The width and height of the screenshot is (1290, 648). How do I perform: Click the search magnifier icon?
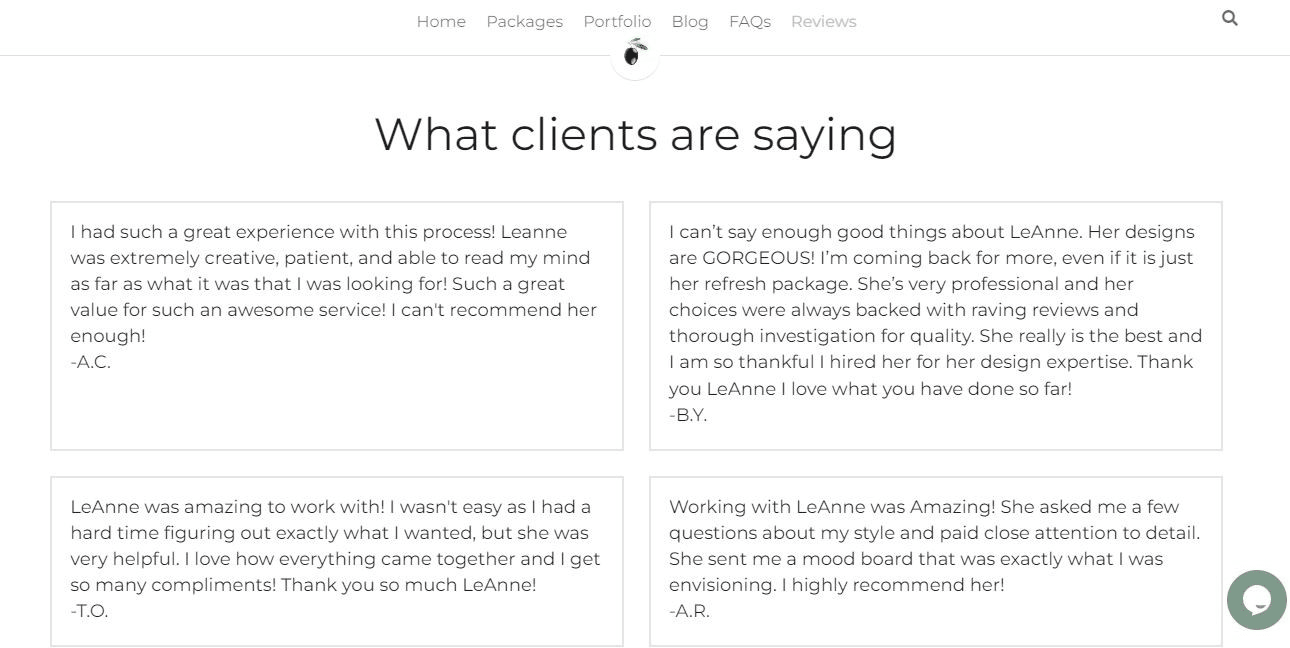tap(1230, 18)
